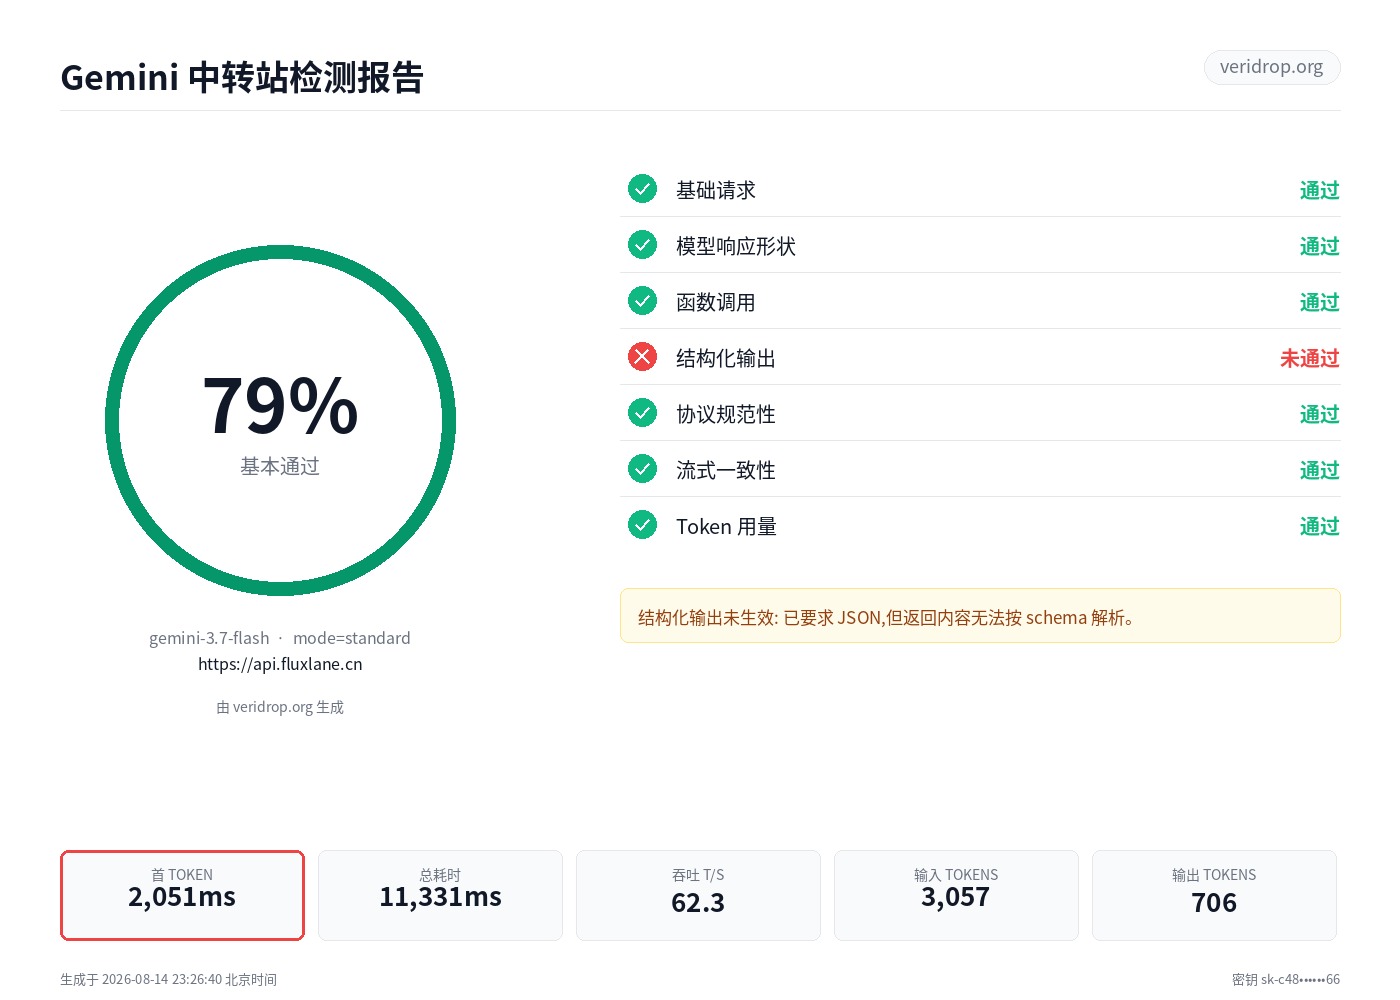Click the red 未通过 status label
Viewport: 1400px width, 1000px height.
pyautogui.click(x=1309, y=358)
